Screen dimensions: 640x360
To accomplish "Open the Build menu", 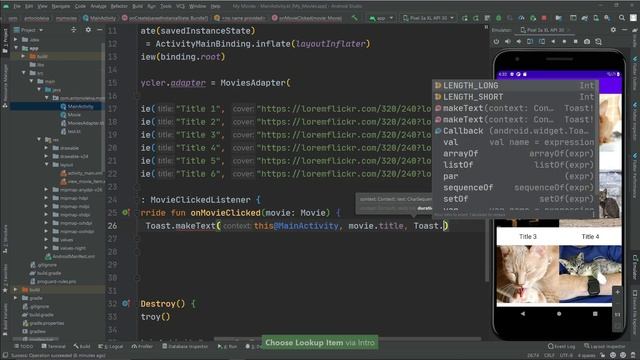I will pos(138,6).
